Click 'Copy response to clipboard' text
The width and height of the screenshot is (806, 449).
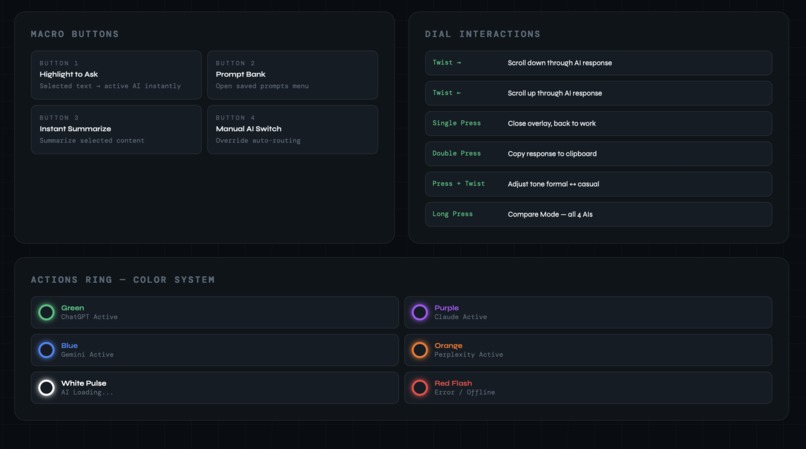[x=552, y=154]
